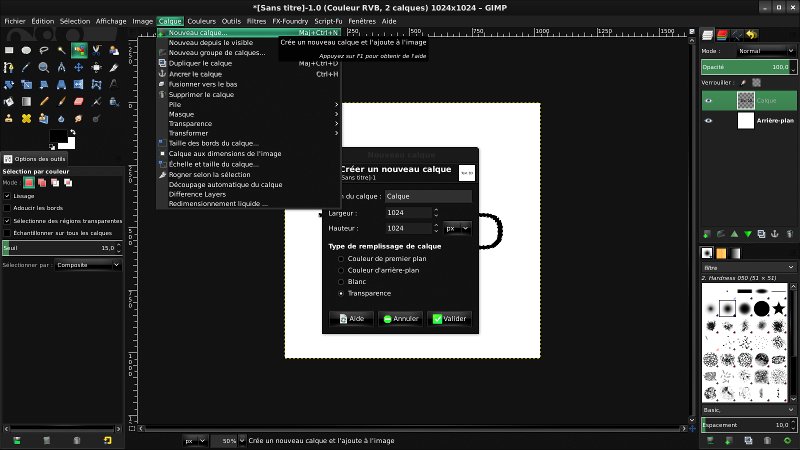
Task: Toggle the Lissage checkbox
Action: [x=7, y=196]
